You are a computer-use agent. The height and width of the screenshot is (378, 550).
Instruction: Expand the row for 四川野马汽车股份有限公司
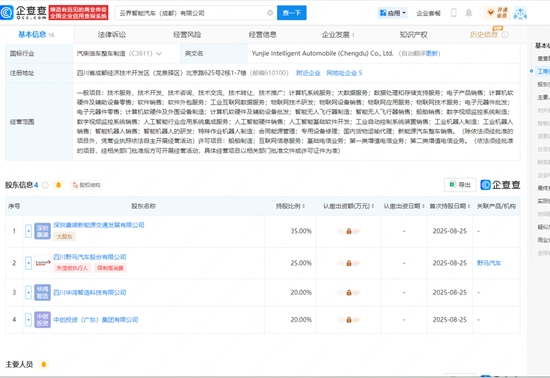pos(28,263)
